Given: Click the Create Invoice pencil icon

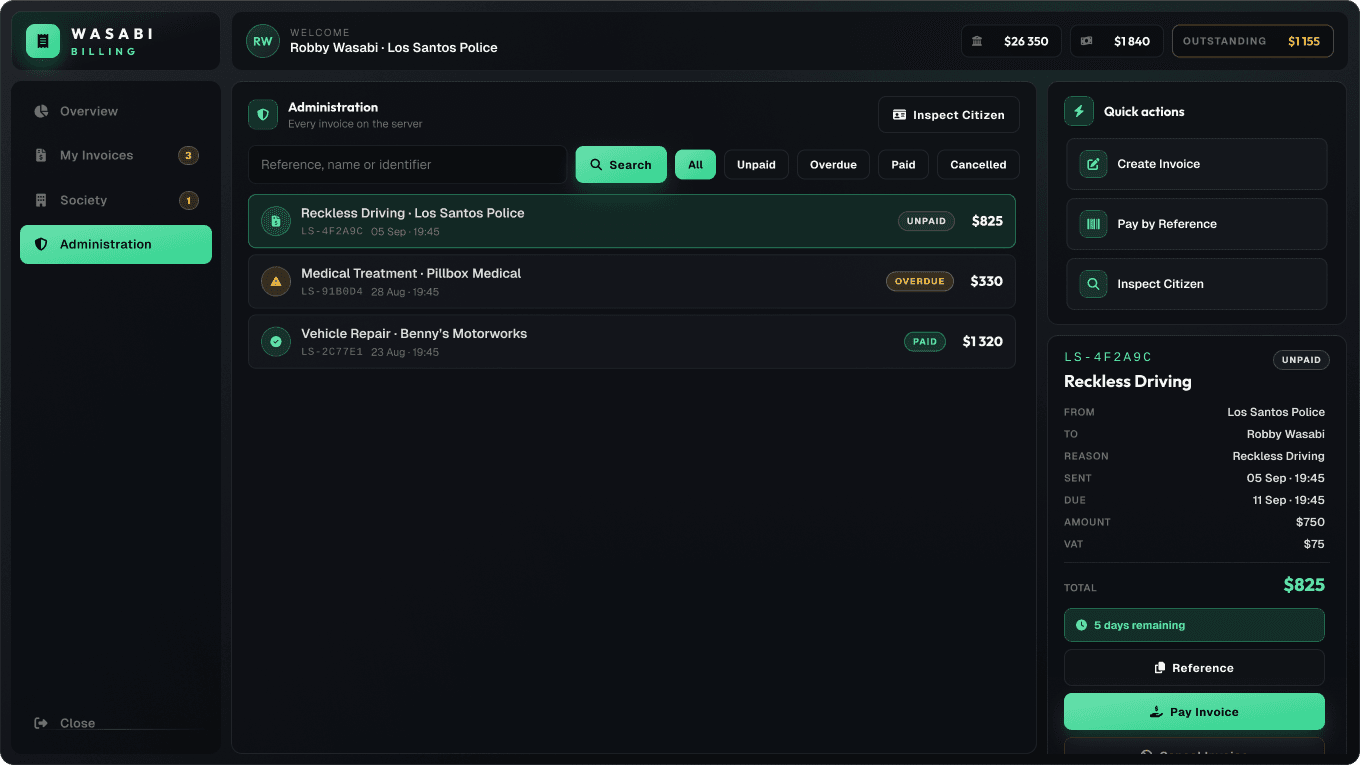Looking at the screenshot, I should point(1093,164).
